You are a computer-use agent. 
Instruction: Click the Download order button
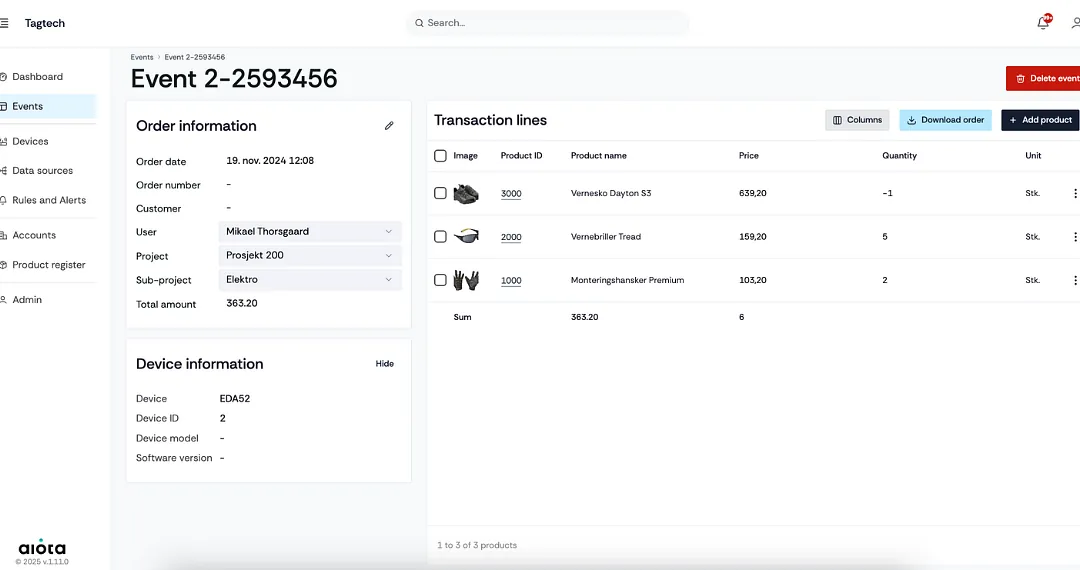click(945, 120)
